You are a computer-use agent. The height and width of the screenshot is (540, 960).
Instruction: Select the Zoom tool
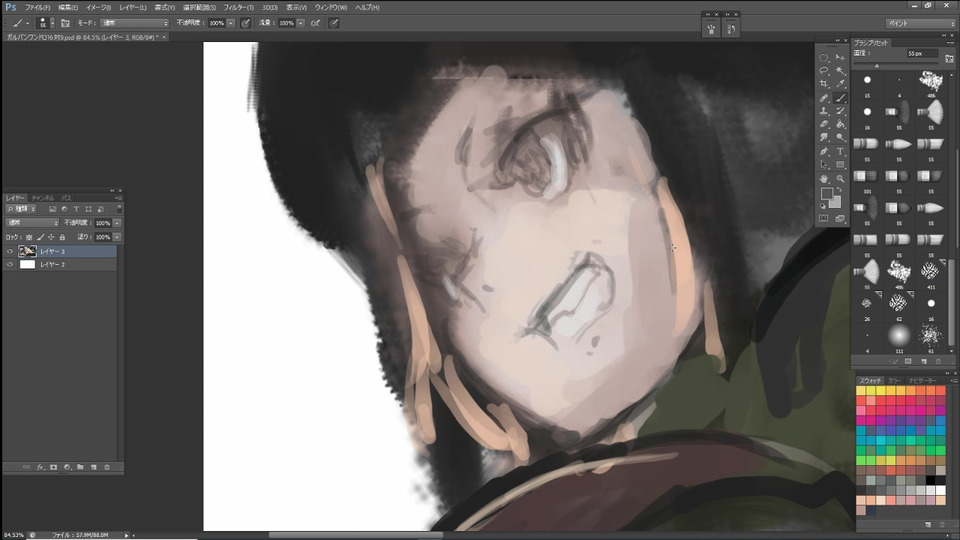click(x=840, y=179)
